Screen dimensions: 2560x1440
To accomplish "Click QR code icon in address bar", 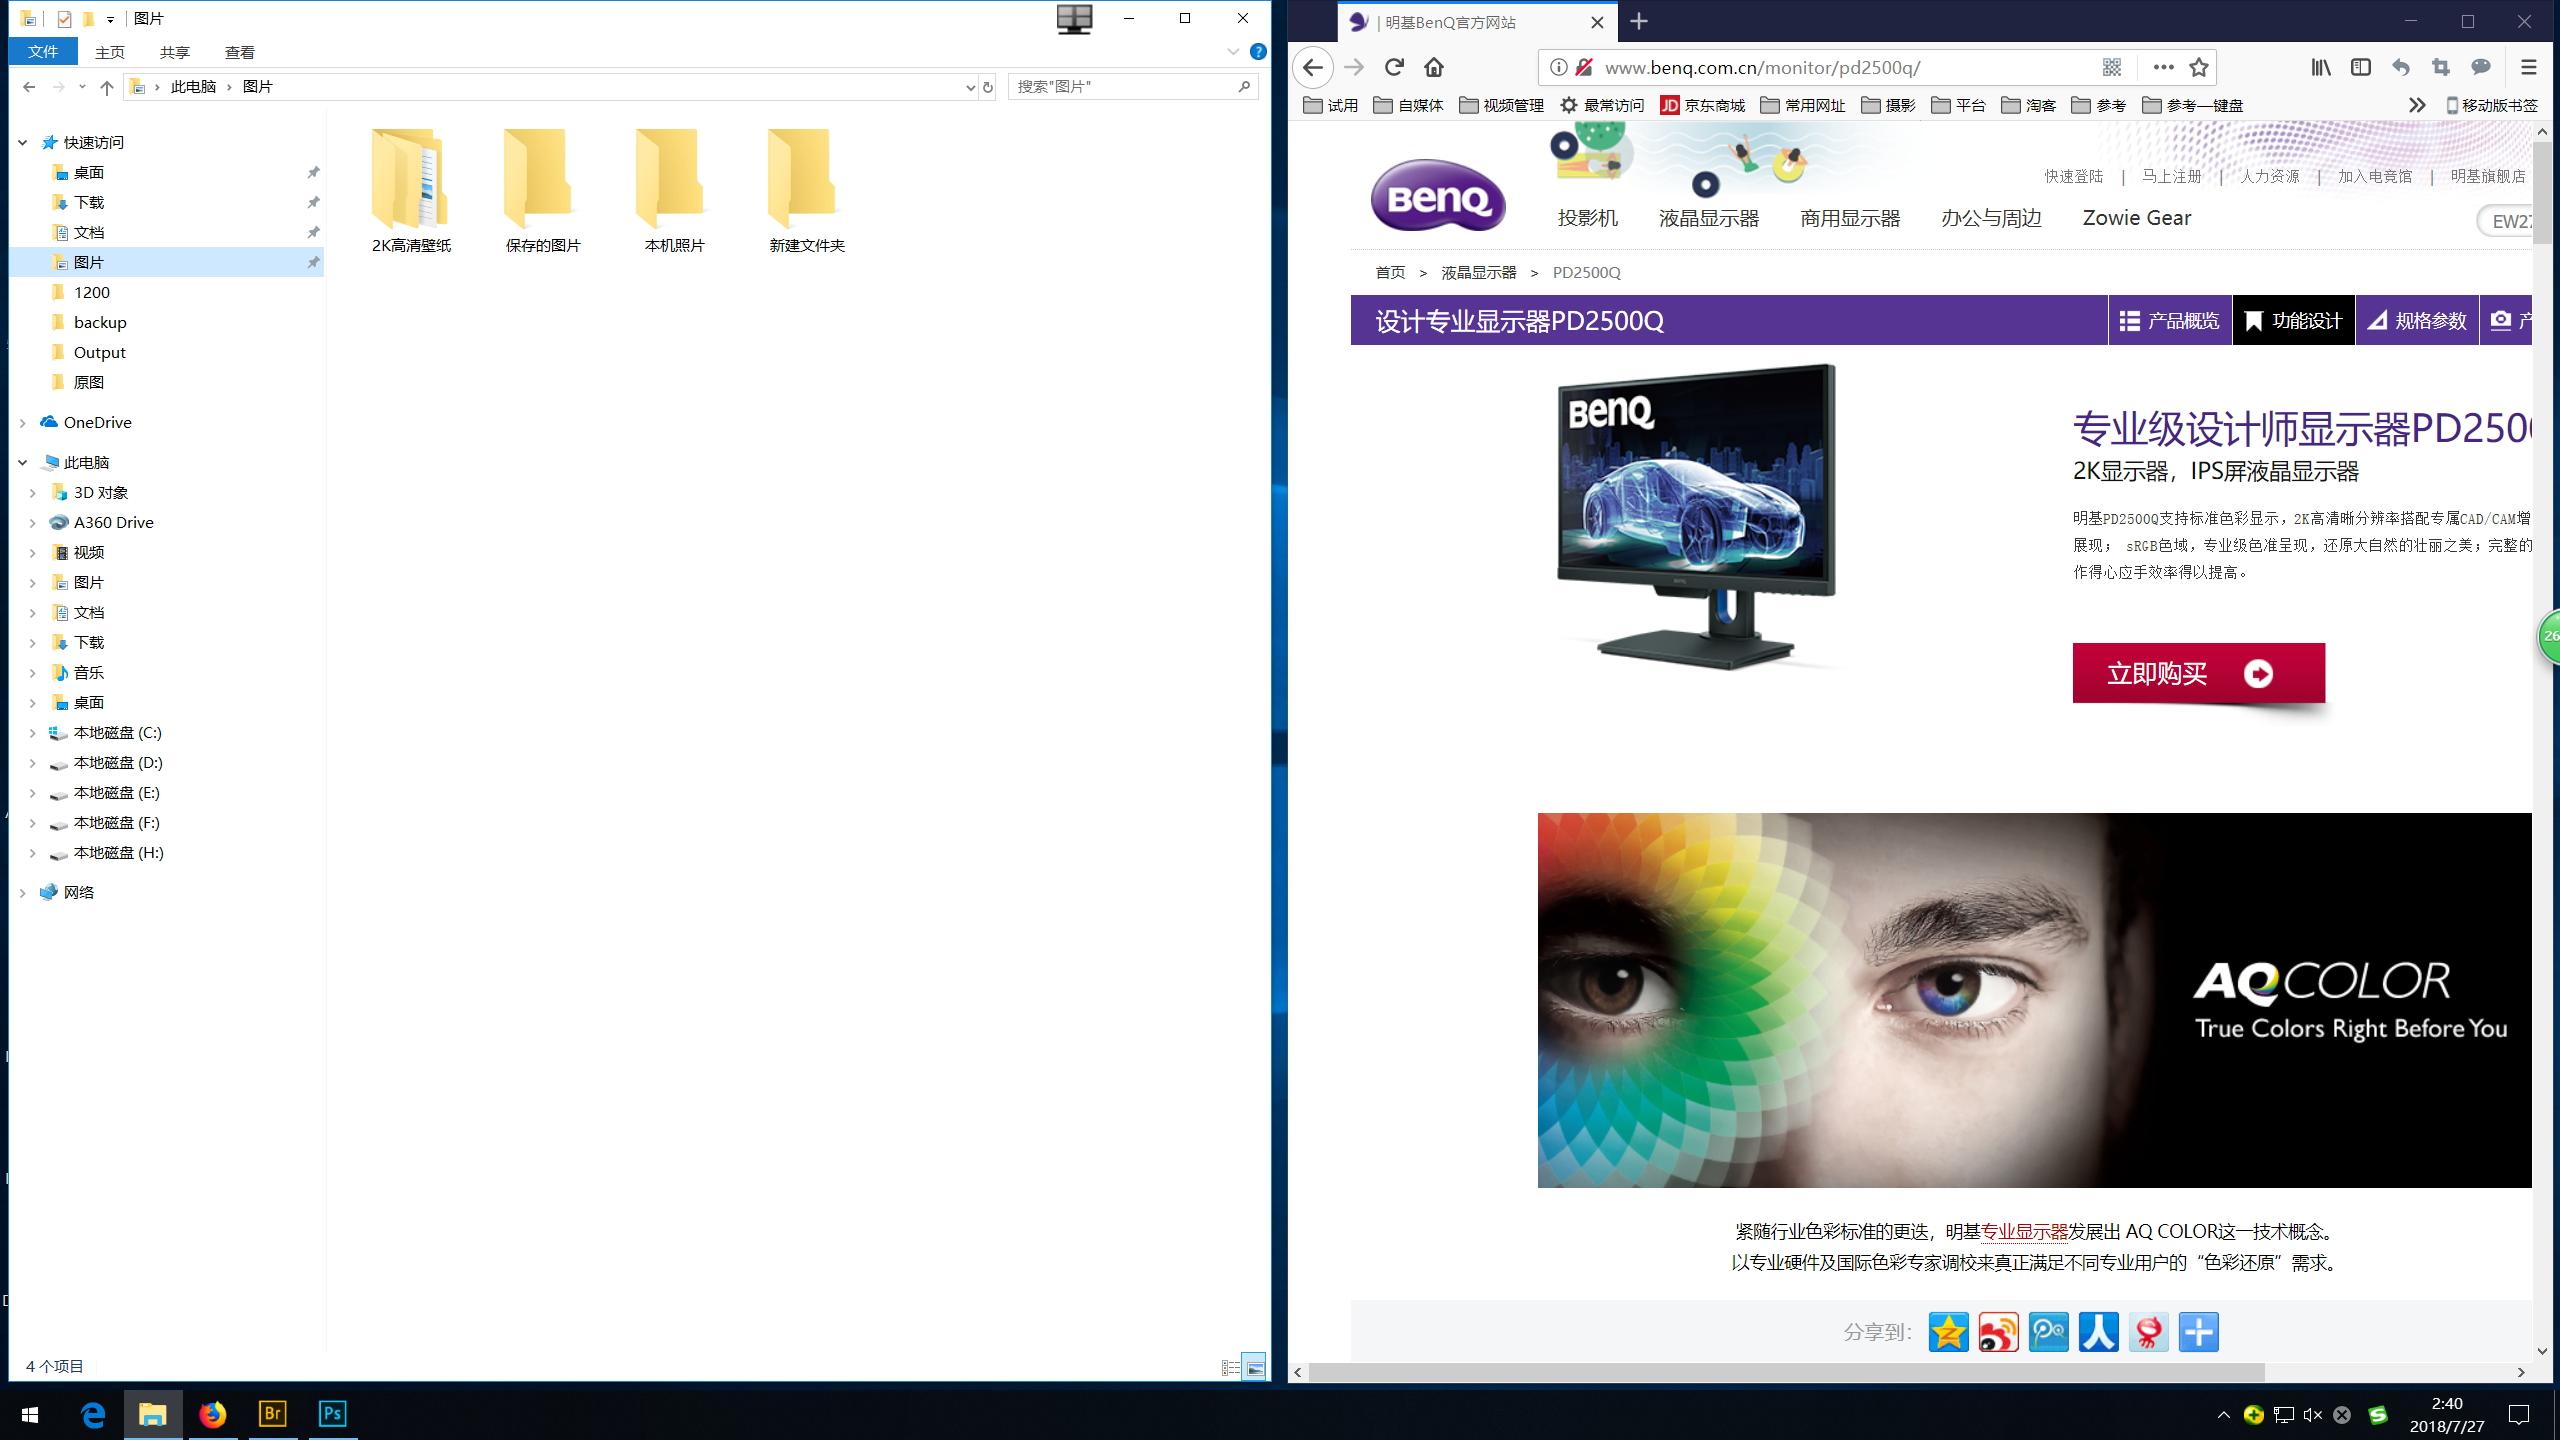I will click(2112, 67).
